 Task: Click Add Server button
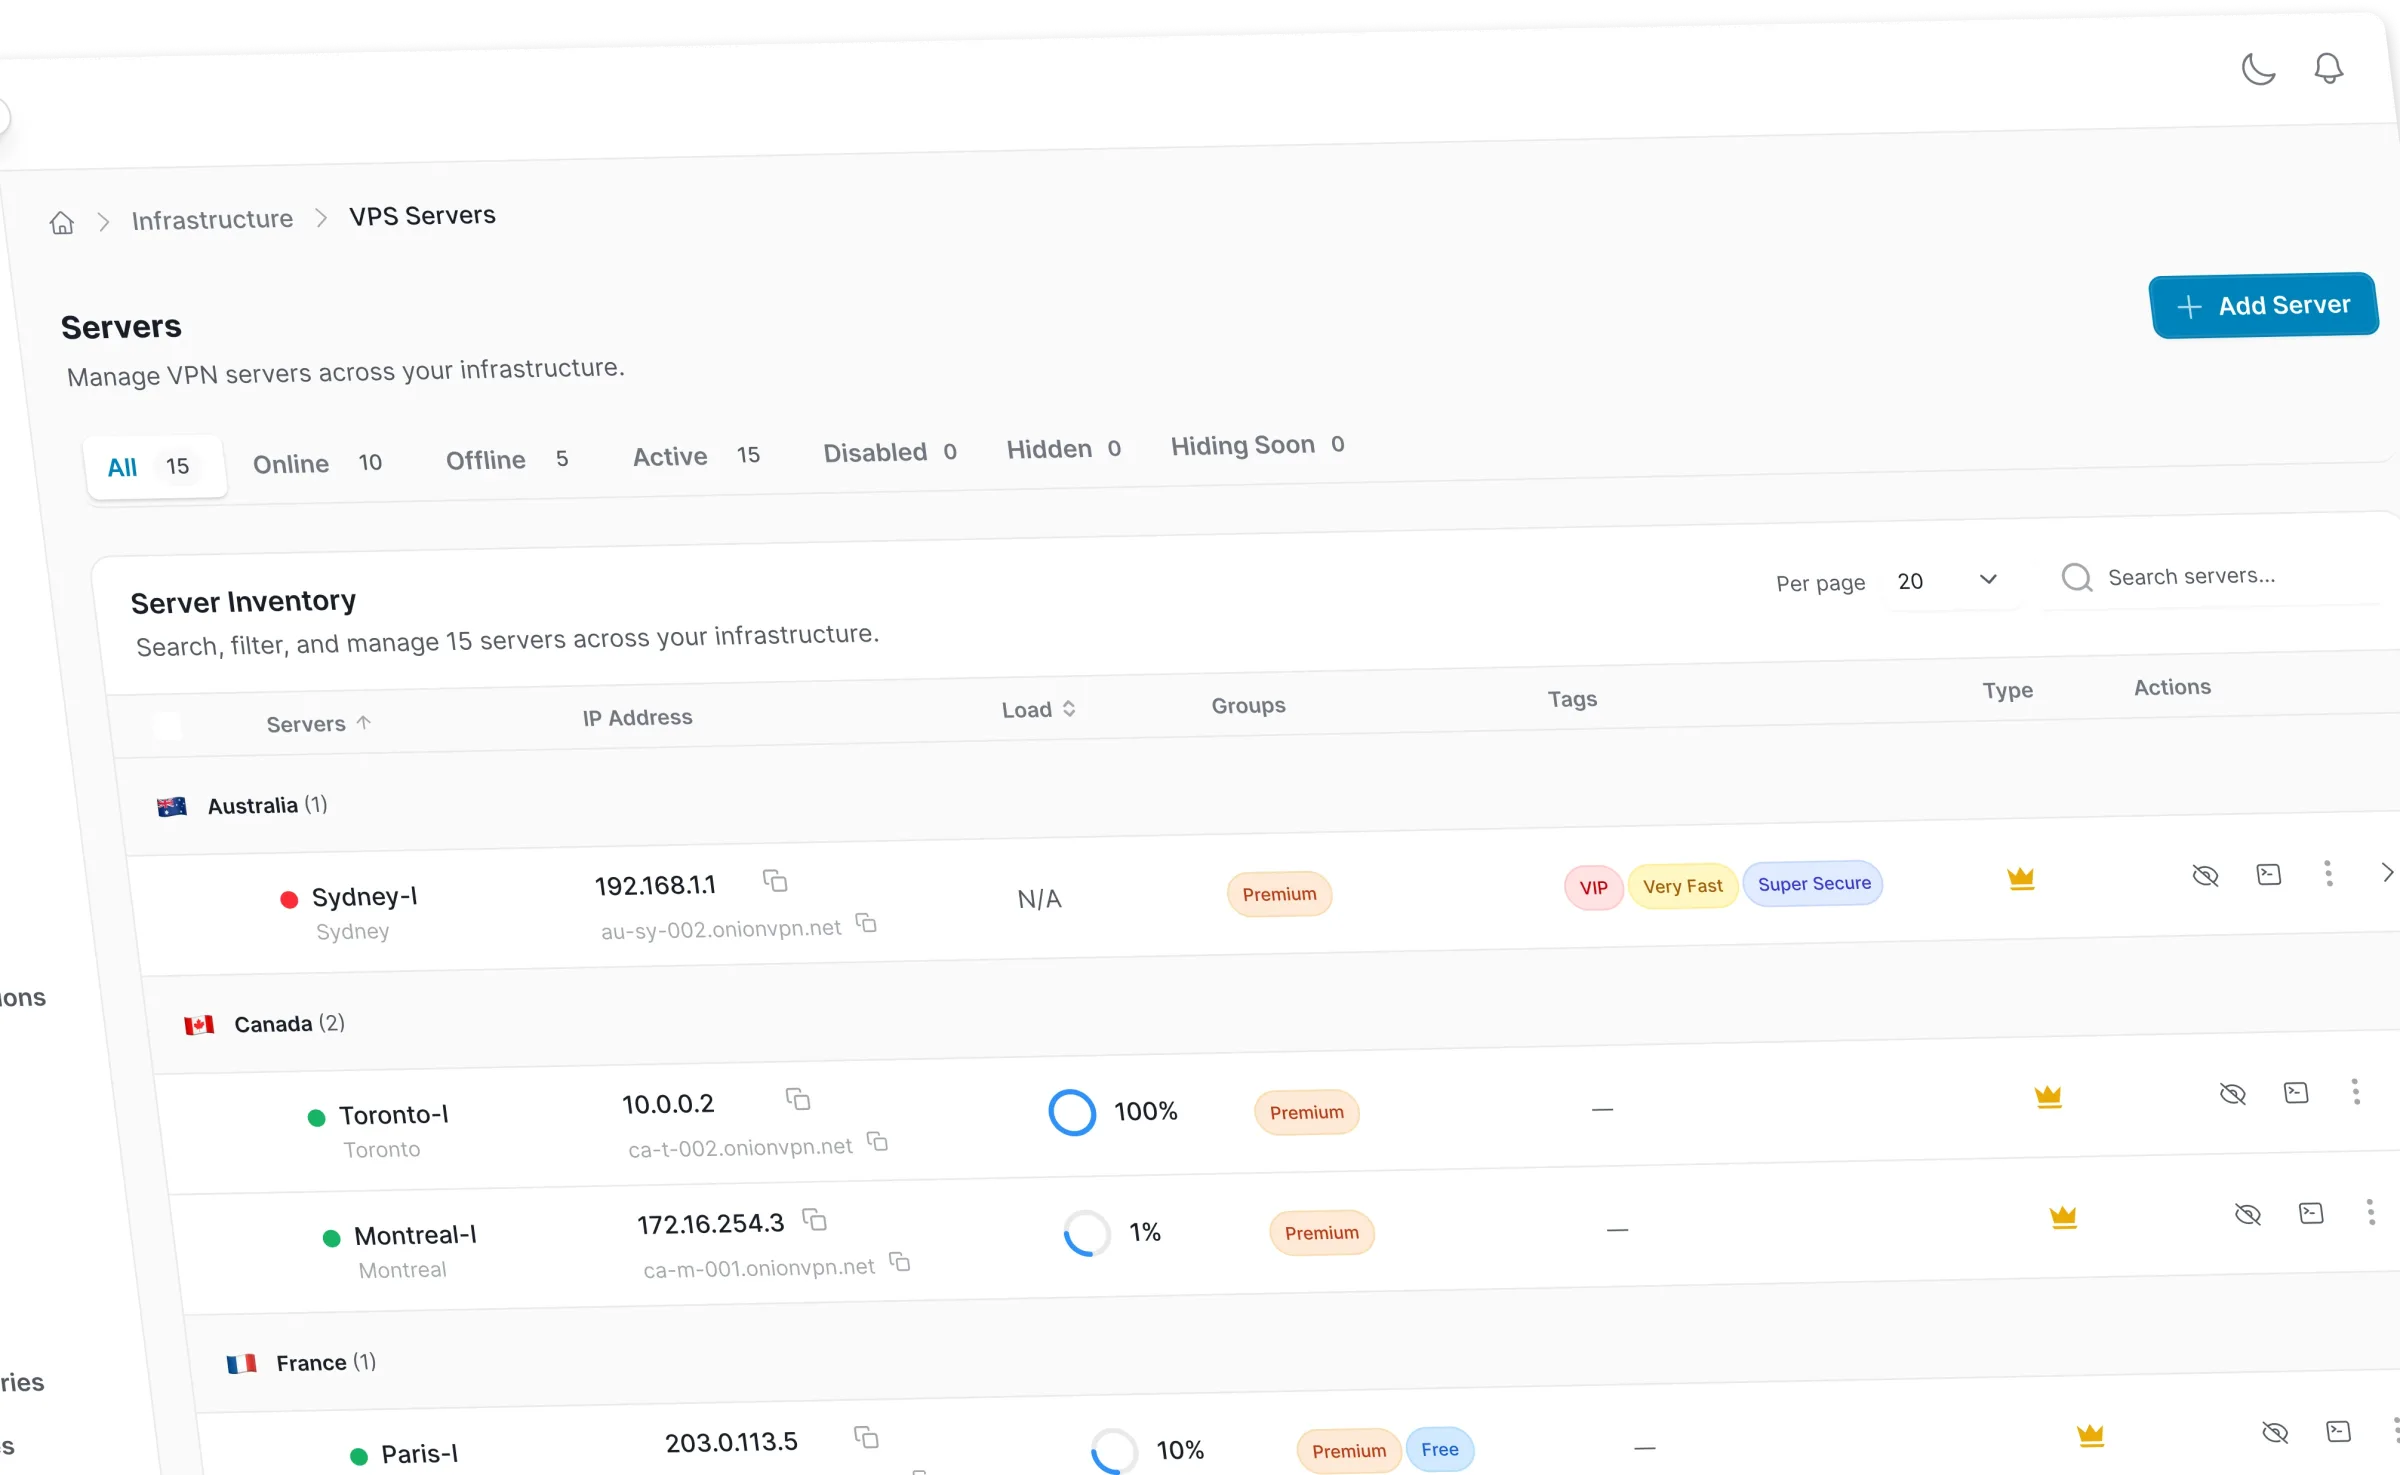(x=2263, y=305)
